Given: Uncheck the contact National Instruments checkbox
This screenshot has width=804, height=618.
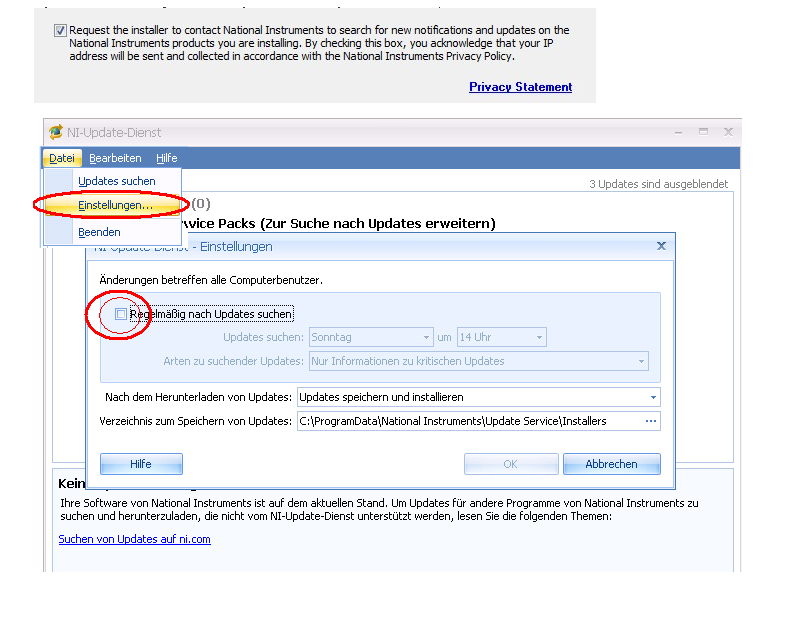Looking at the screenshot, I should click(60, 30).
